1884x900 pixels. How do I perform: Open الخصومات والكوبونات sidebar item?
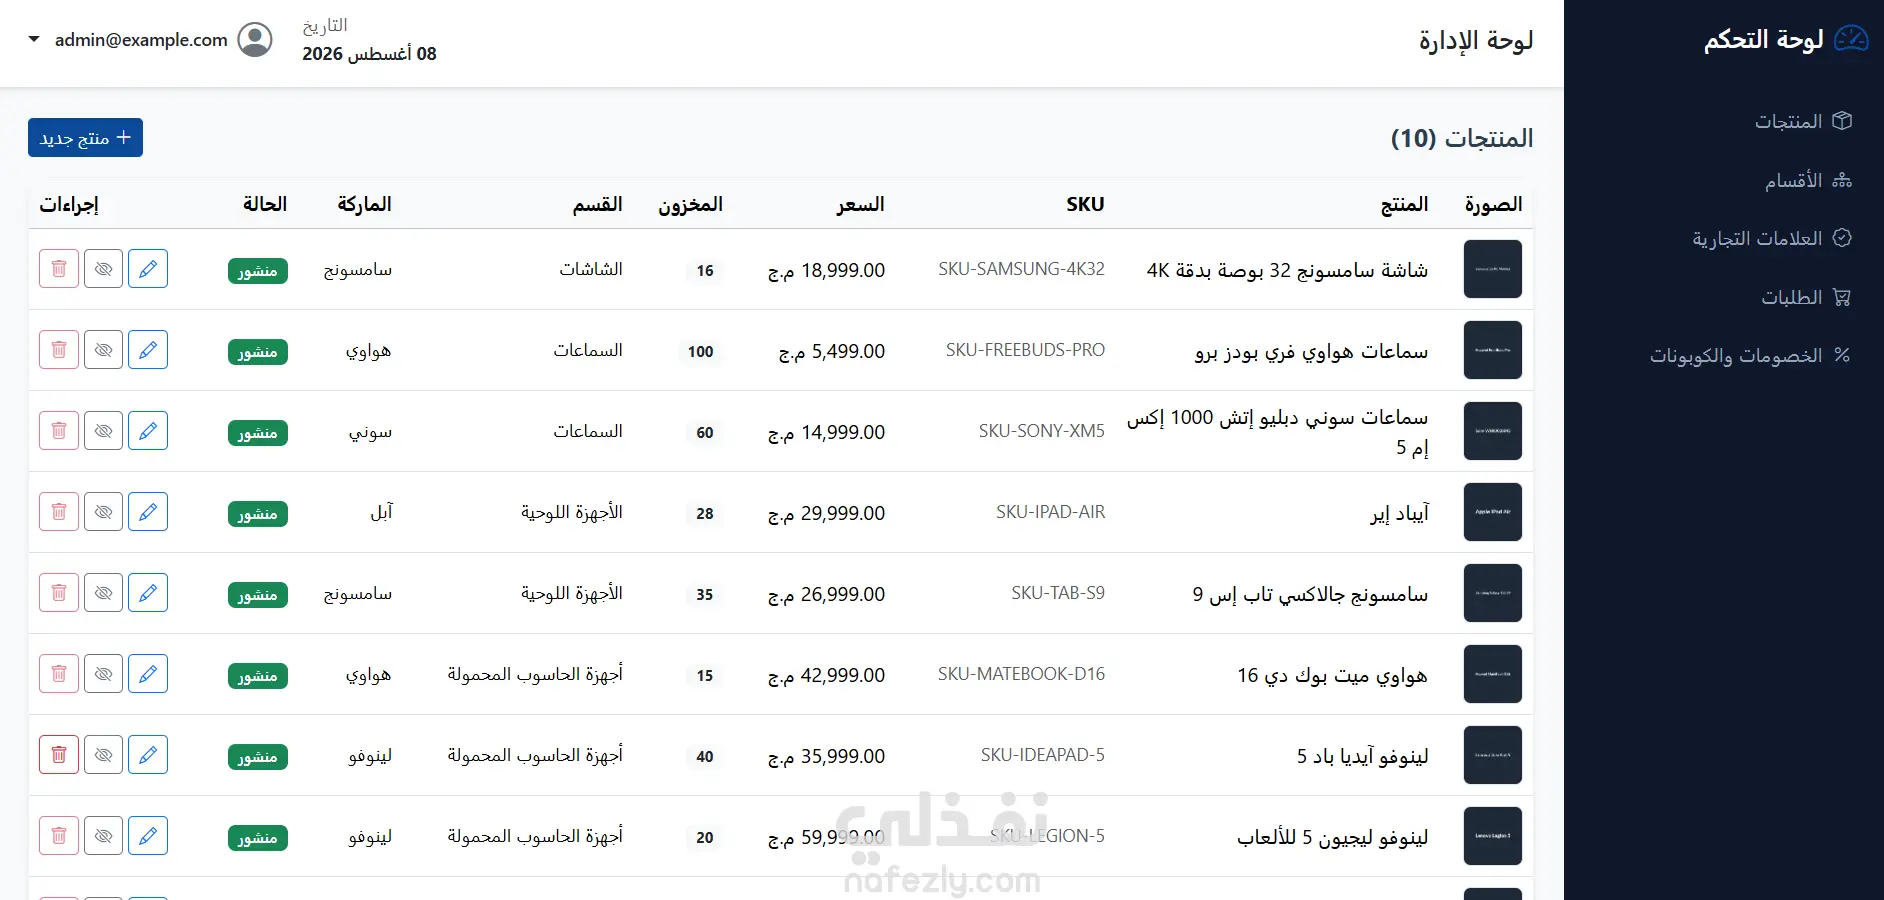tap(1750, 356)
